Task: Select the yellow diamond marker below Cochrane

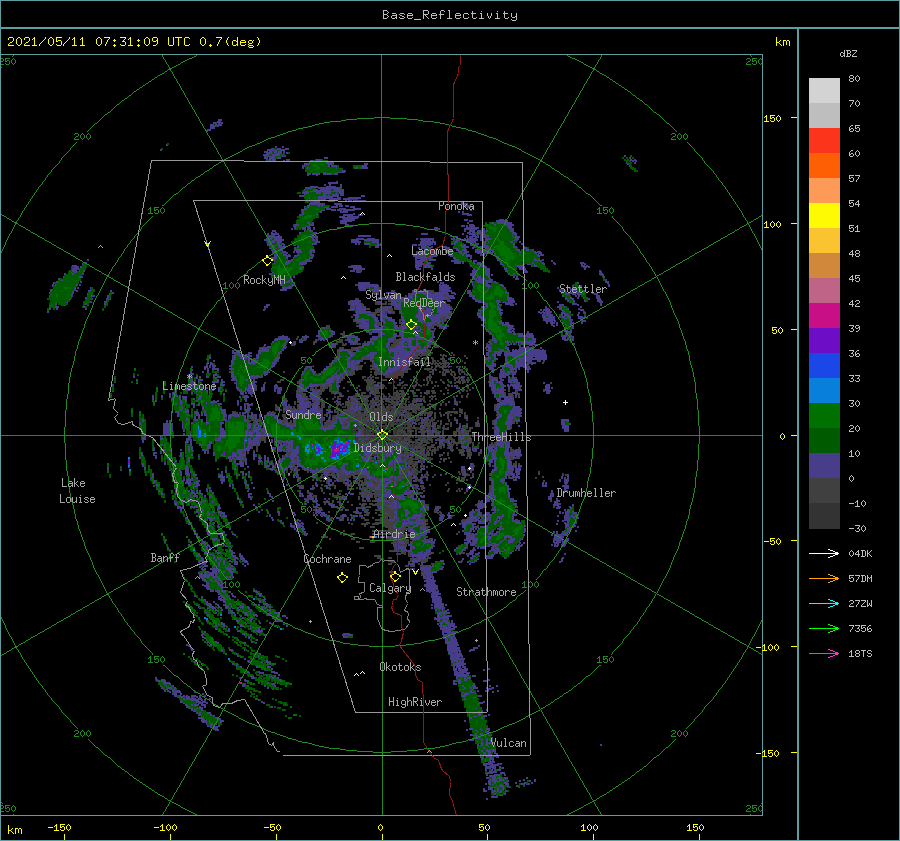Action: click(x=342, y=578)
